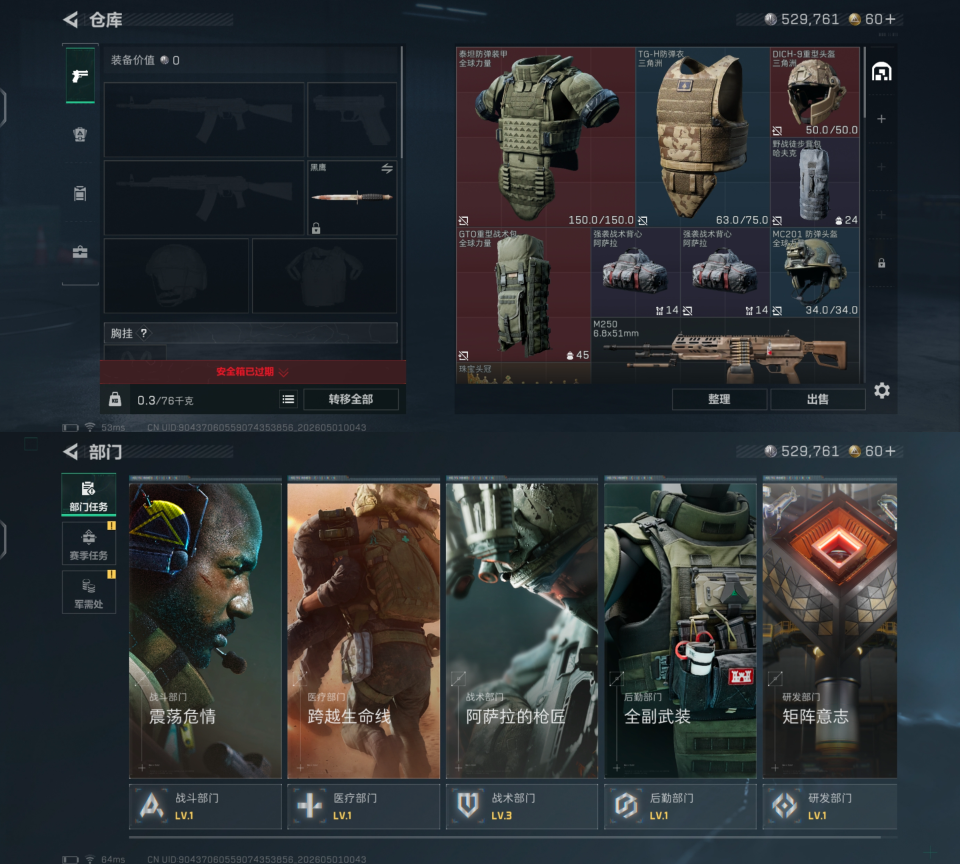
Task: Expand the 安全箱已过期 red banner
Action: 252,372
